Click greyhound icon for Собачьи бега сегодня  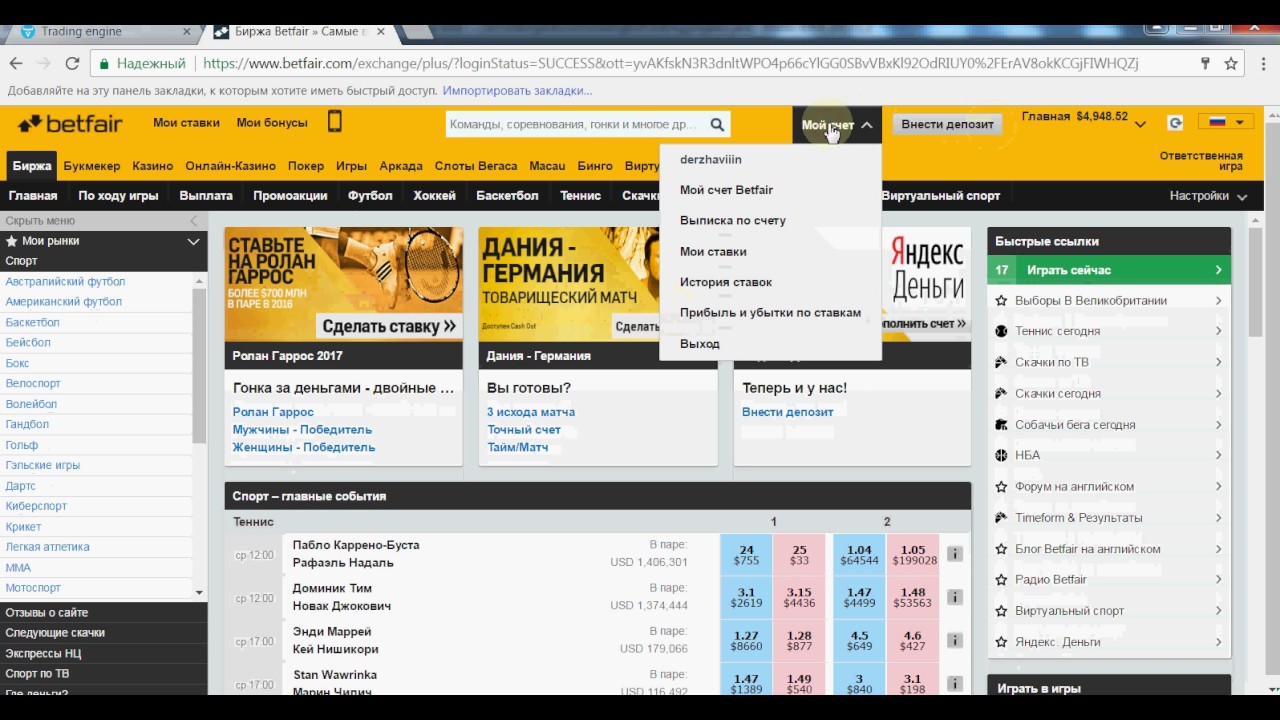pyautogui.click(x=1001, y=424)
